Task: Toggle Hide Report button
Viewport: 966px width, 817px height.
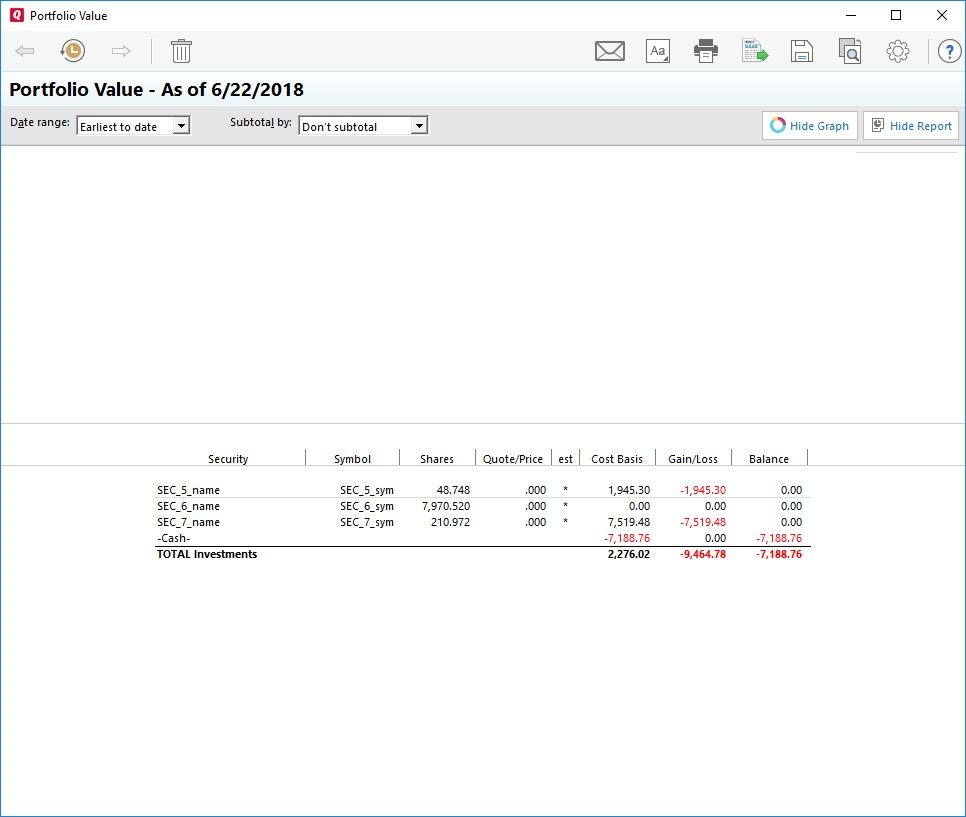Action: (x=910, y=126)
